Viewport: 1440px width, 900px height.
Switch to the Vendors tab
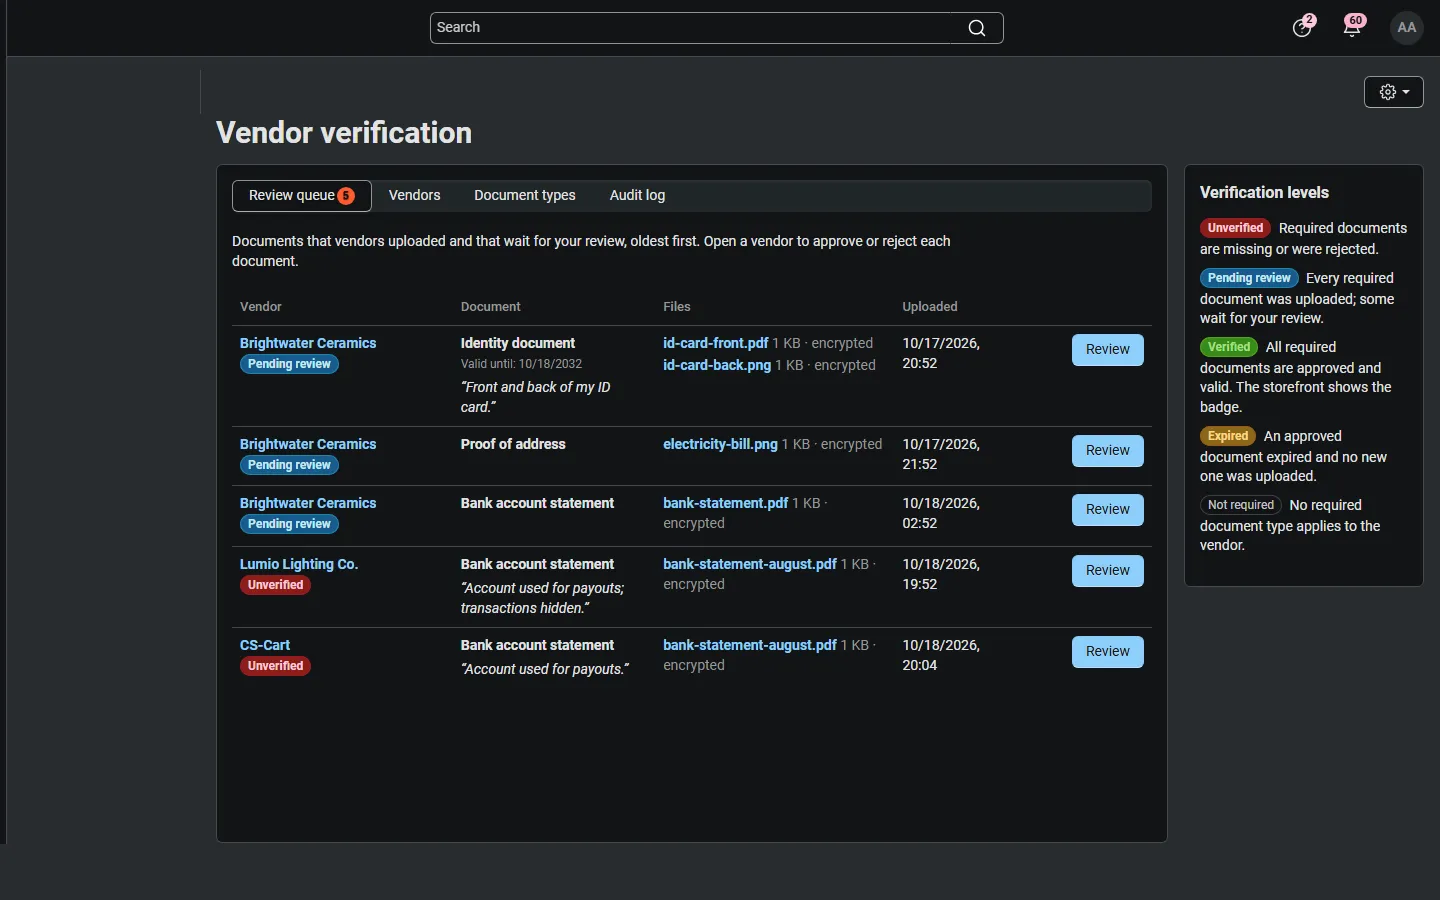click(x=414, y=195)
